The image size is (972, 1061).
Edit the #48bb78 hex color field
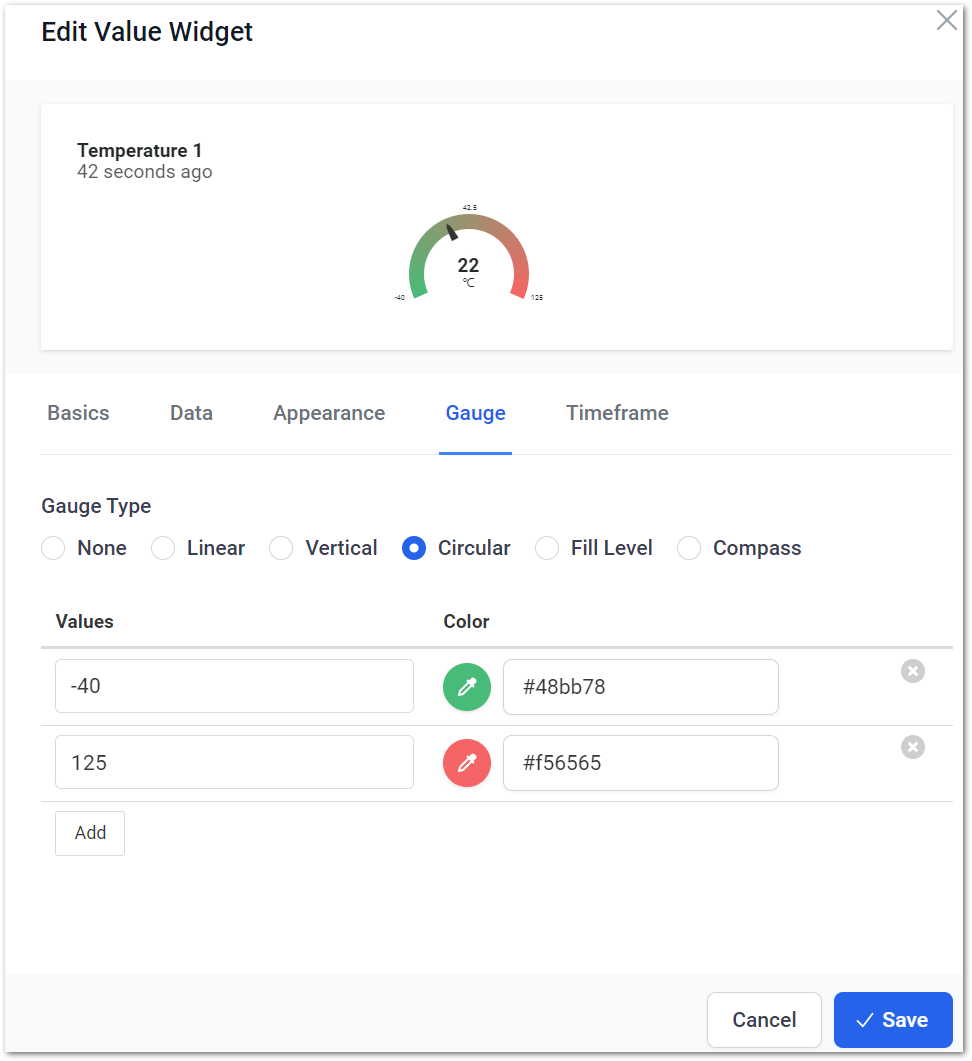click(640, 687)
